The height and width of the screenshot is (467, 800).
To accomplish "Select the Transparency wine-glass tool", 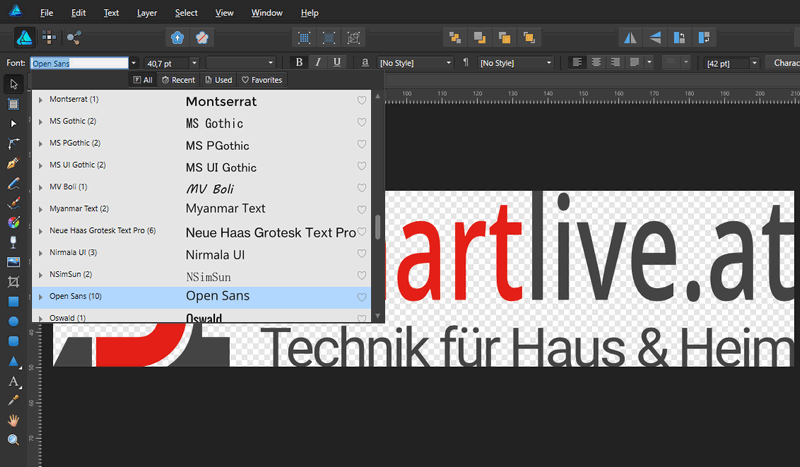I will click(x=14, y=242).
